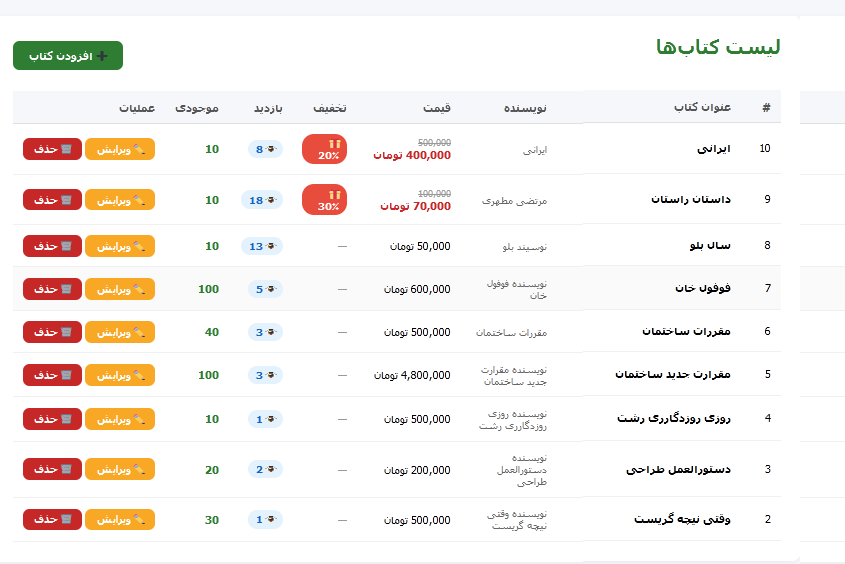Click the عملیات column header
Screen dimensions: 845x564
click(x=137, y=108)
